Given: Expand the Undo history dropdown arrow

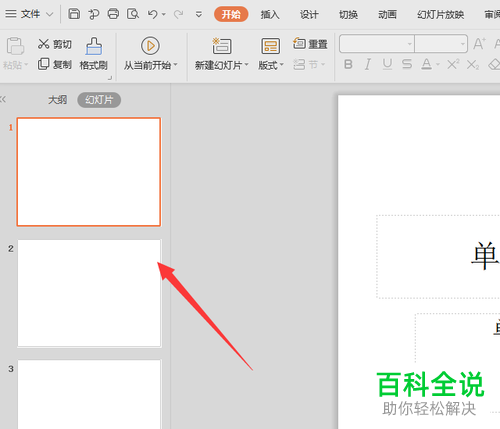Looking at the screenshot, I should click(164, 14).
